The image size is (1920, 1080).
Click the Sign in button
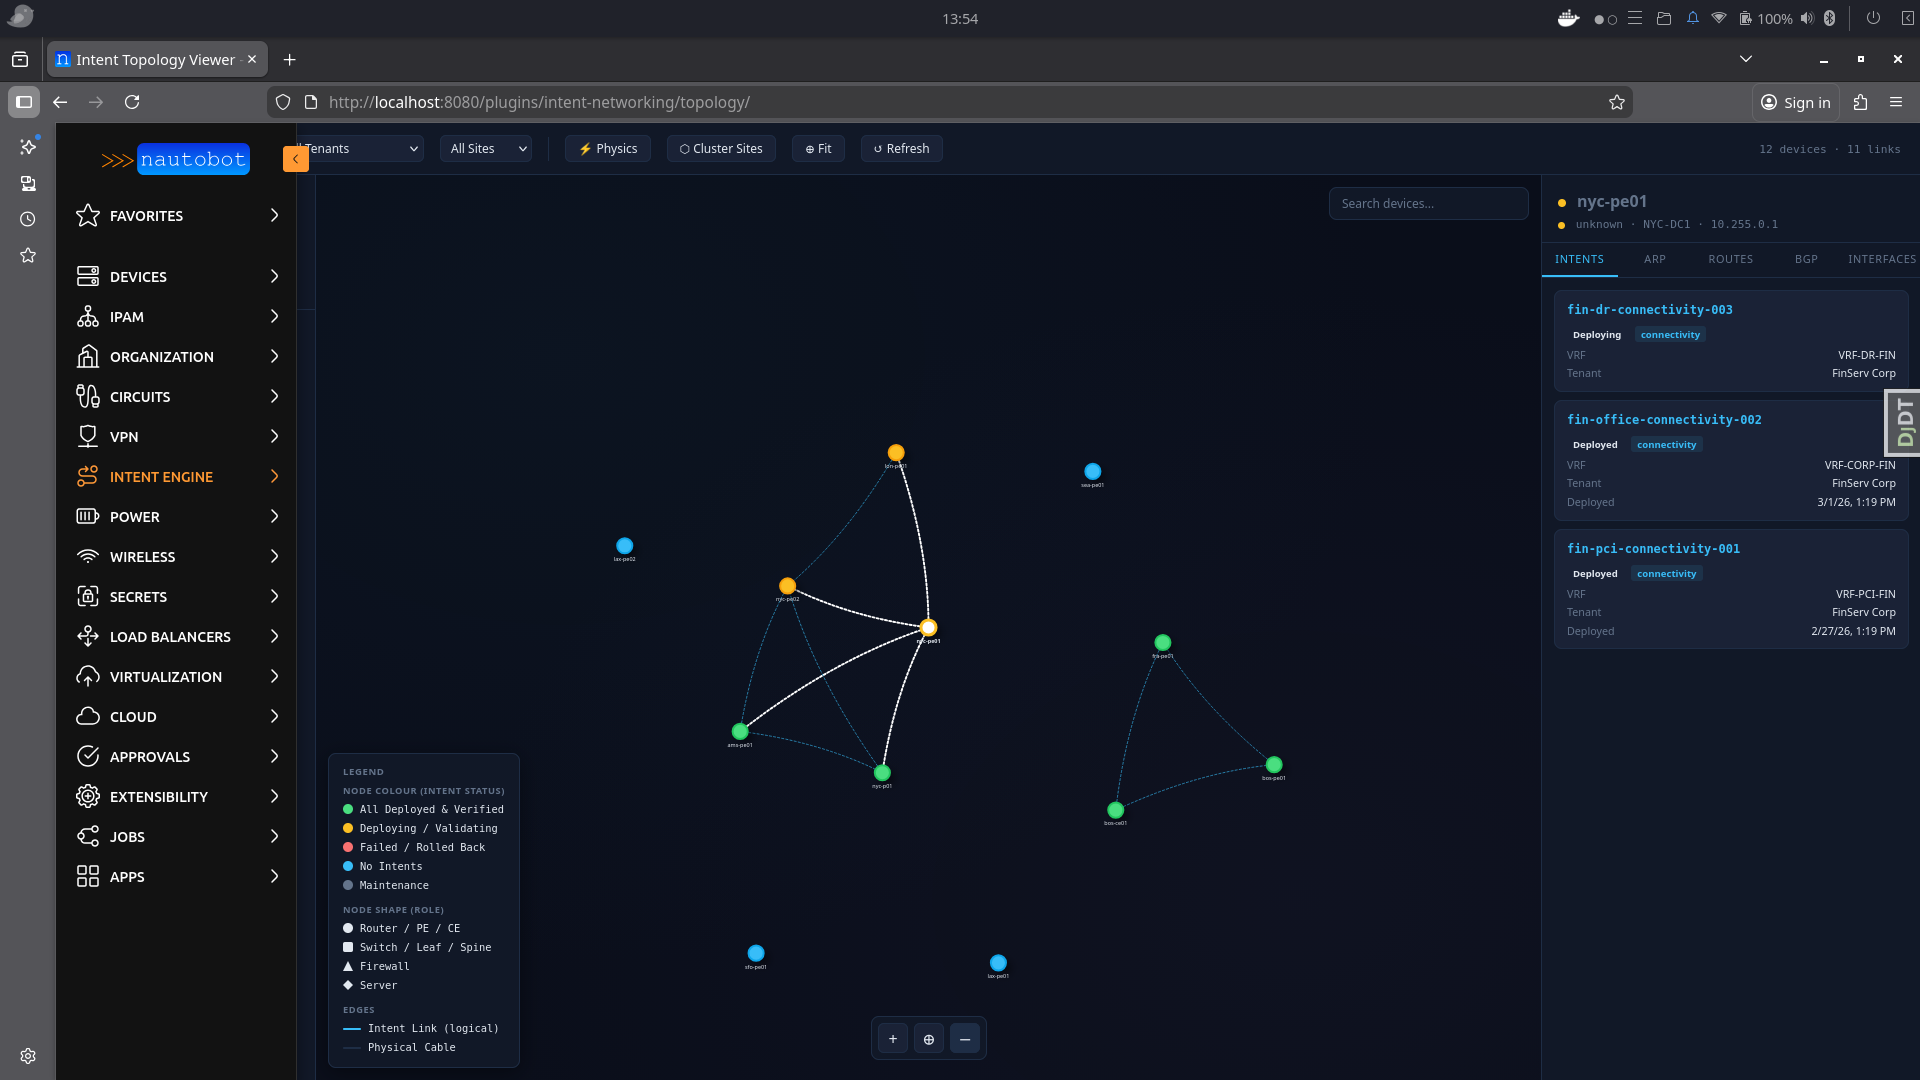(1795, 102)
